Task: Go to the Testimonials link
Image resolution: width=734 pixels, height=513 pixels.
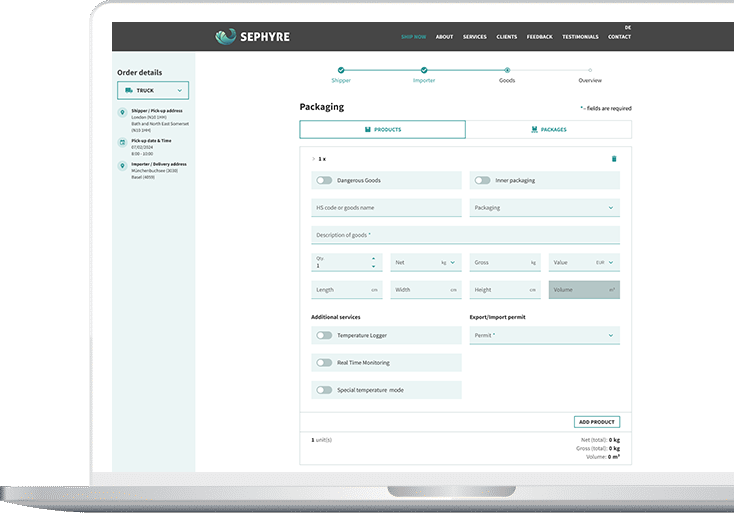Action: 580,37
